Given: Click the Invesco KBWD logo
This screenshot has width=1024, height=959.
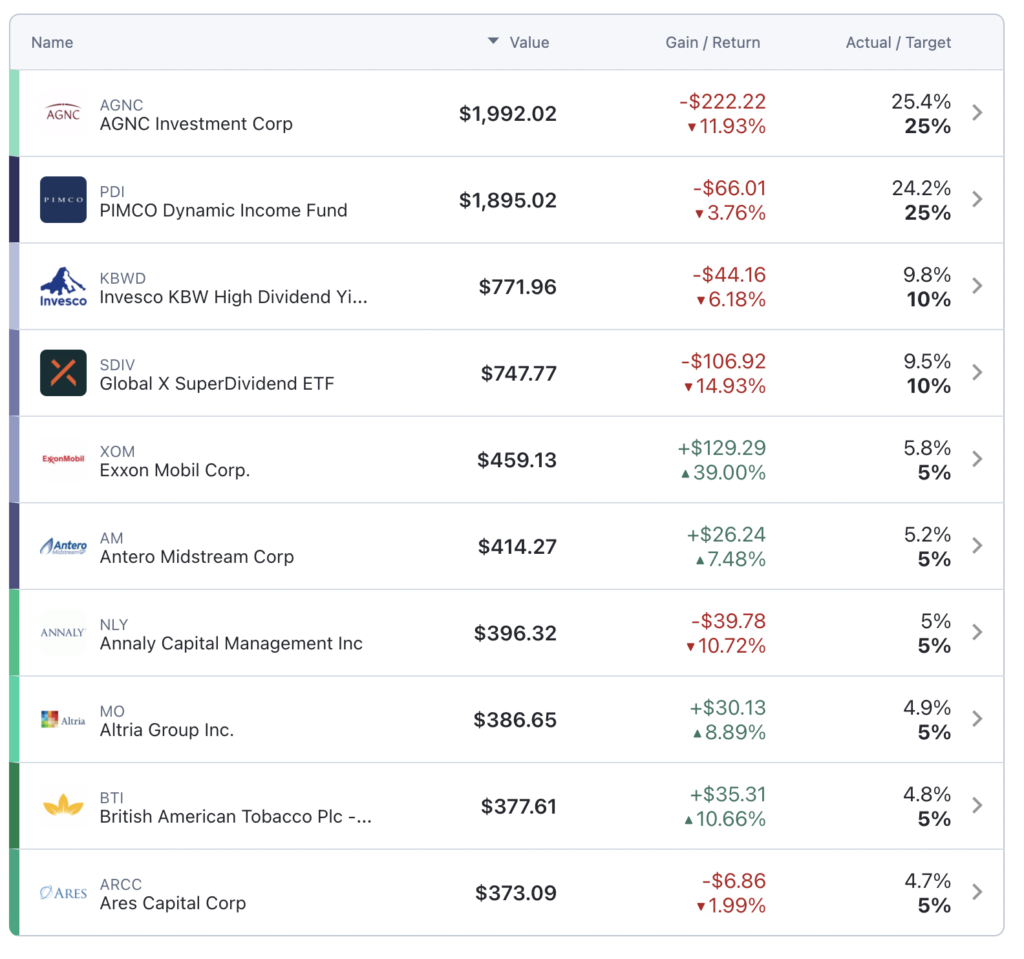Looking at the screenshot, I should point(63,286).
